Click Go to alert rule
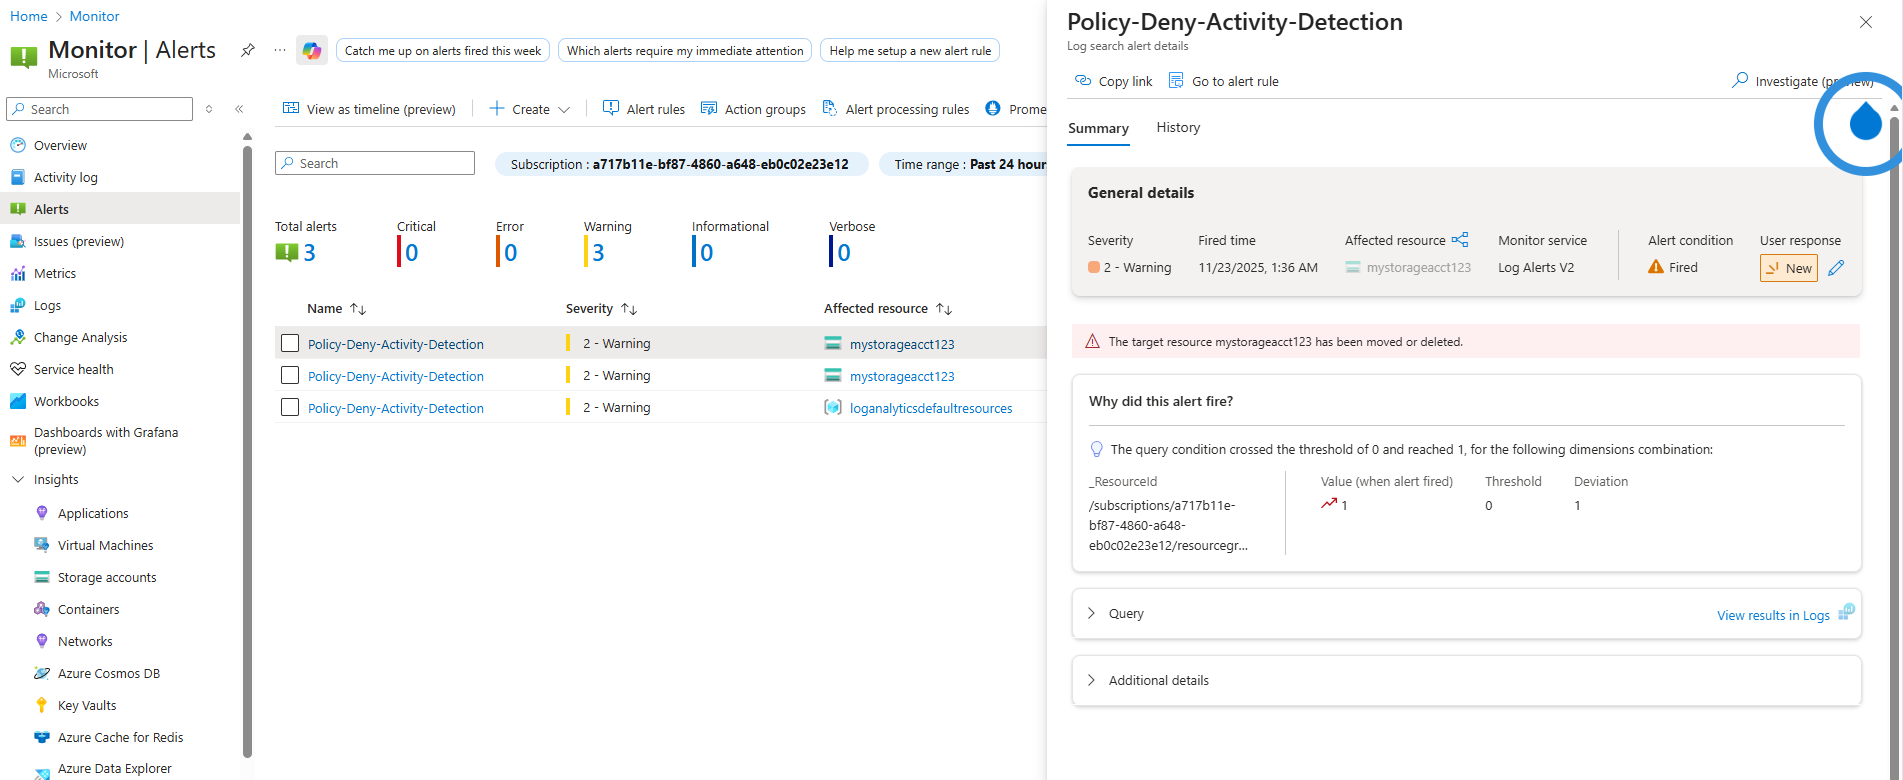 [1224, 81]
